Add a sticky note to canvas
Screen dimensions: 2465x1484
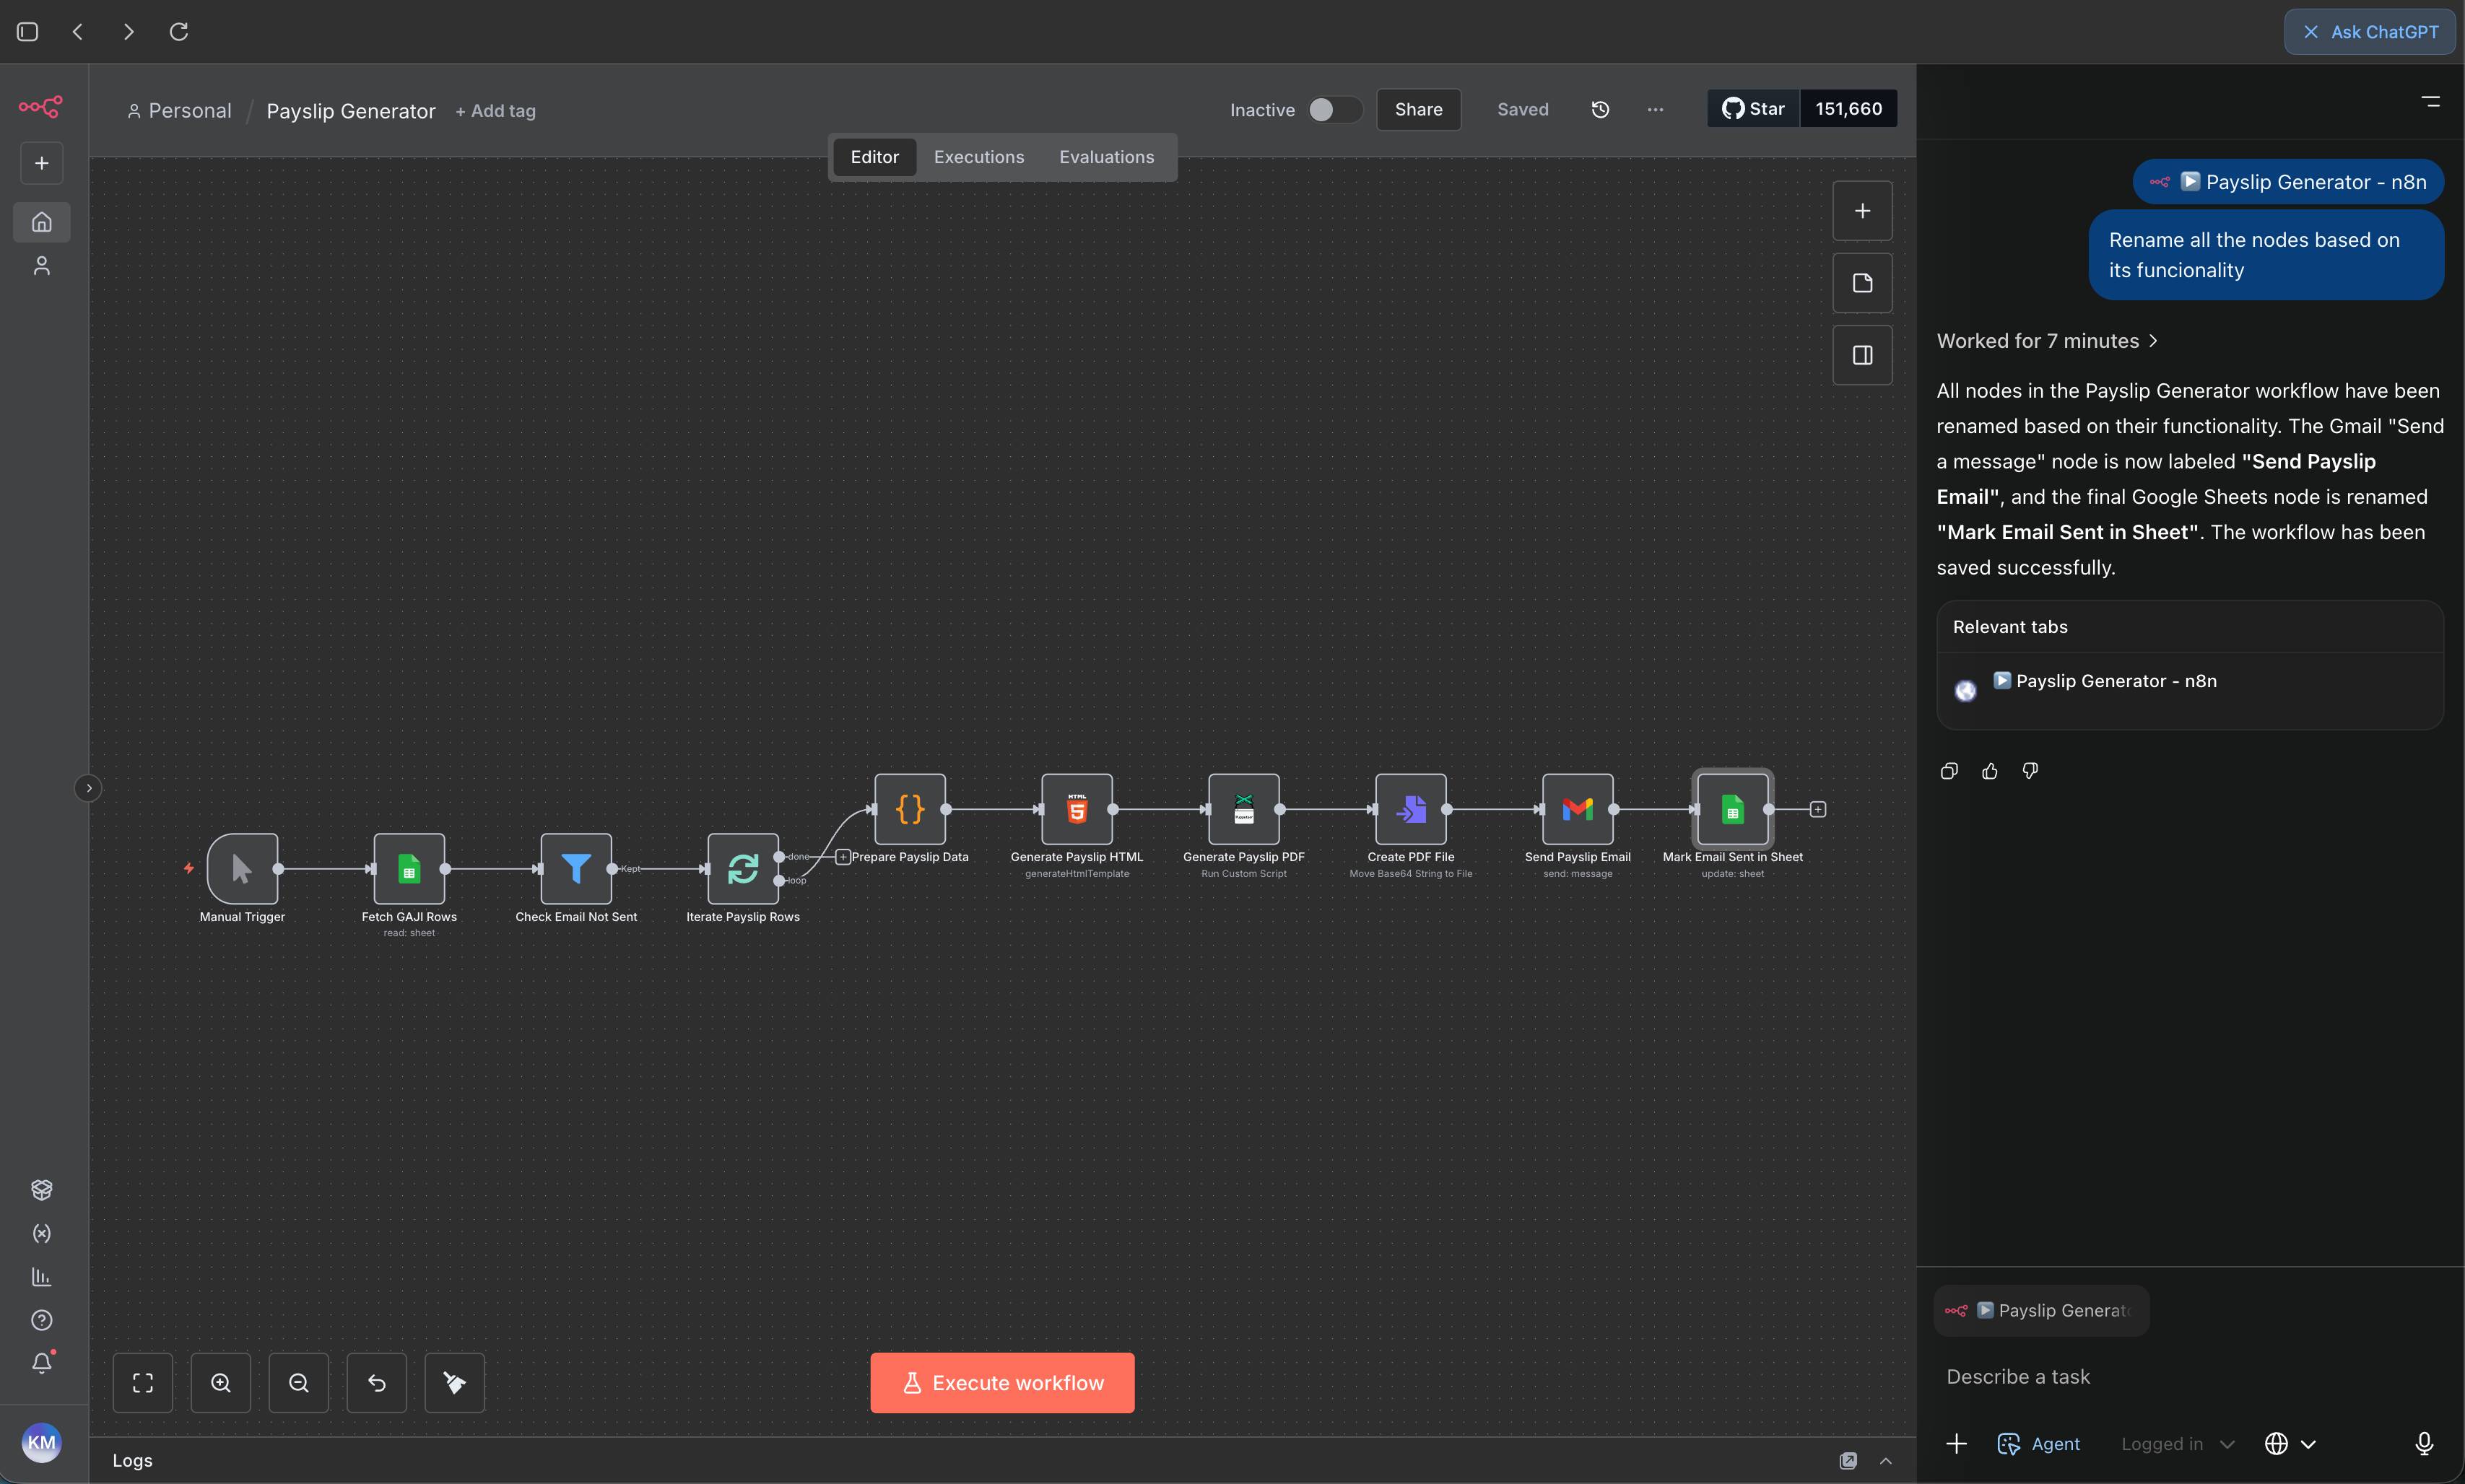point(1862,283)
